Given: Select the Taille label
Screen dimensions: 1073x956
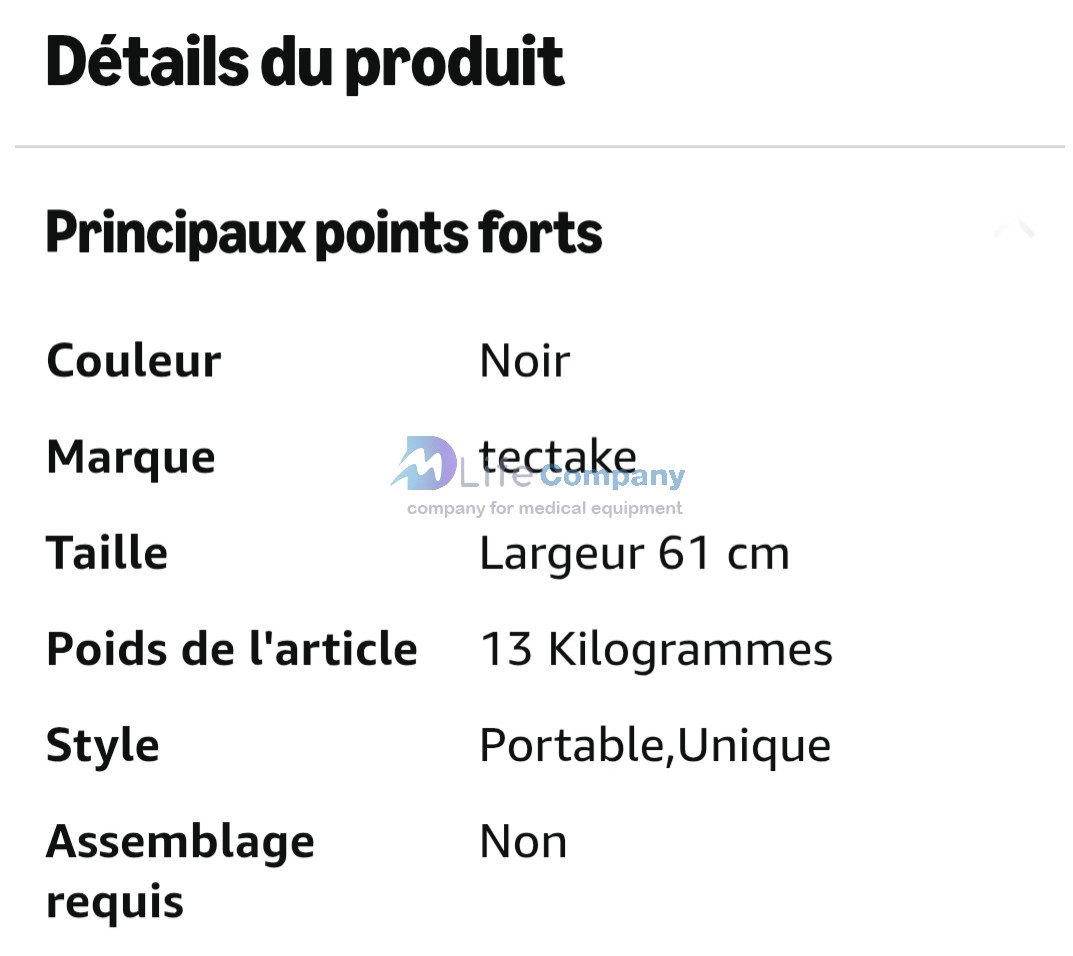Looking at the screenshot, I should 107,553.
